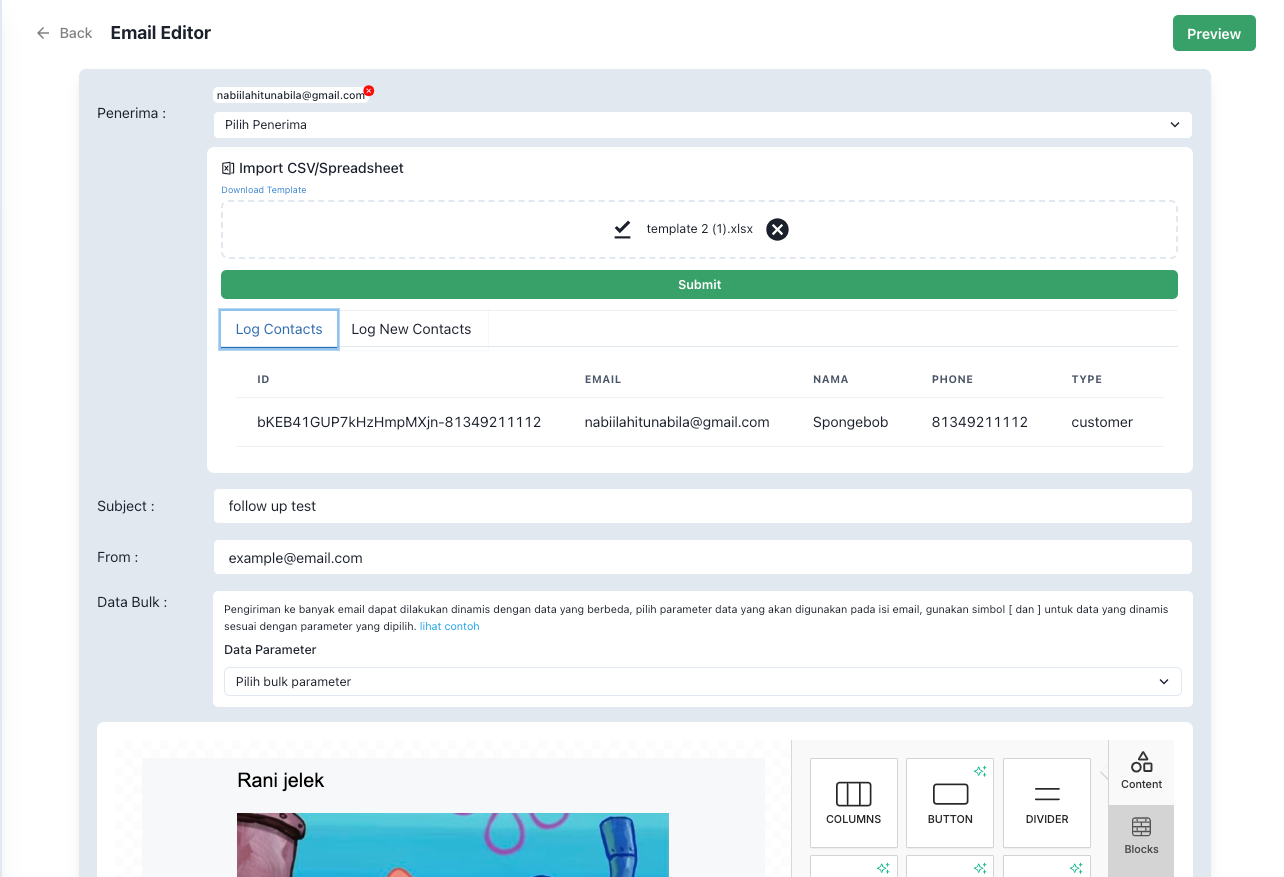
Task: Open the Pilih Penerima dropdown
Action: (x=702, y=125)
